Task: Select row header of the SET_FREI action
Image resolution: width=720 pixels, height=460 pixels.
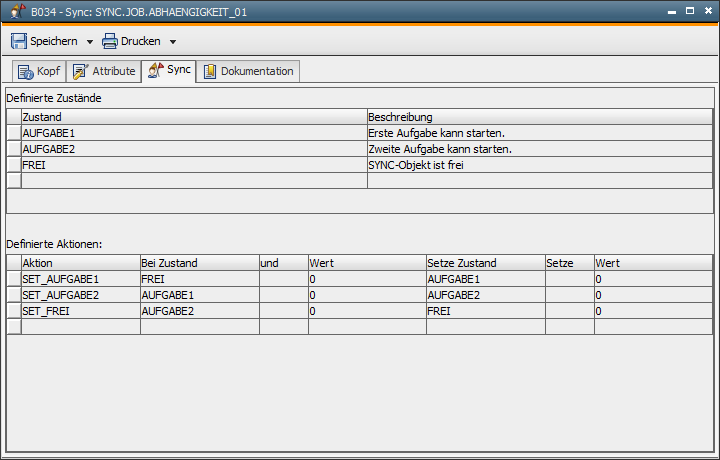Action: coord(14,311)
